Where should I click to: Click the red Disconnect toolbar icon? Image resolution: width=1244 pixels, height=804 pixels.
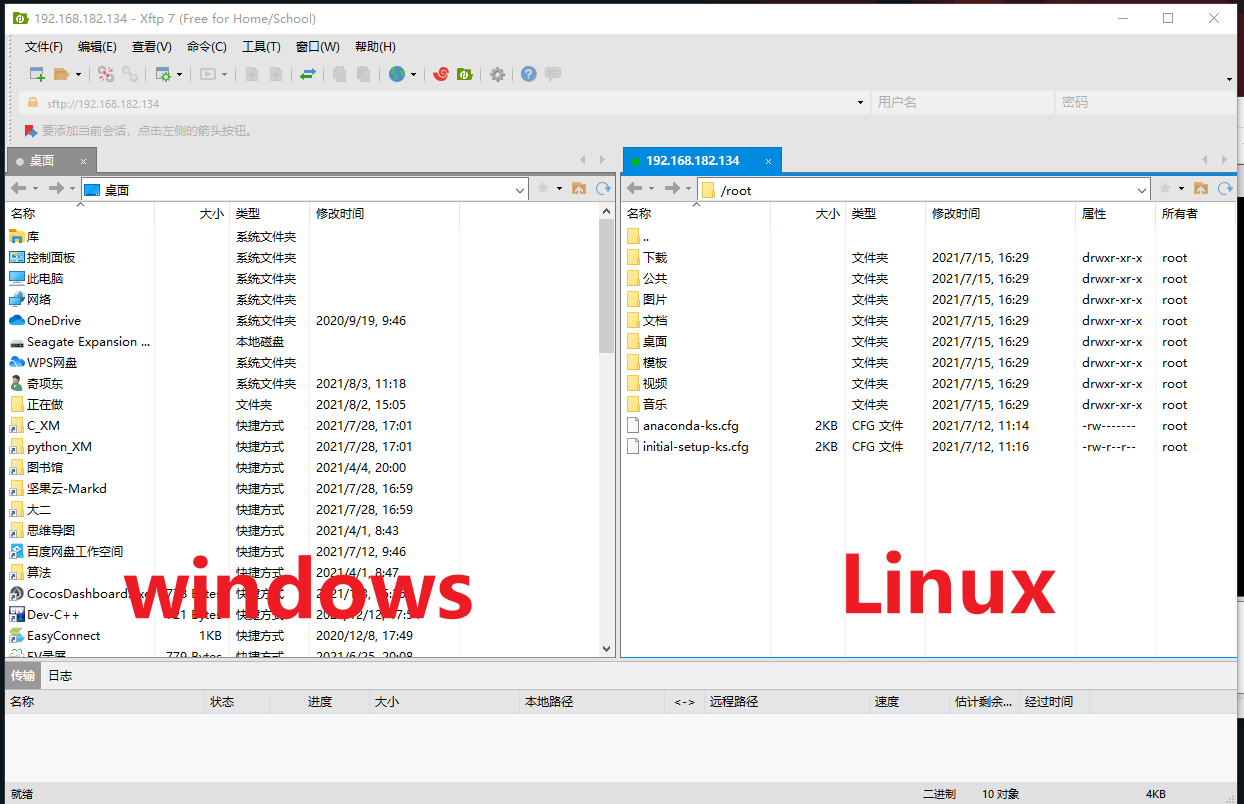(105, 74)
